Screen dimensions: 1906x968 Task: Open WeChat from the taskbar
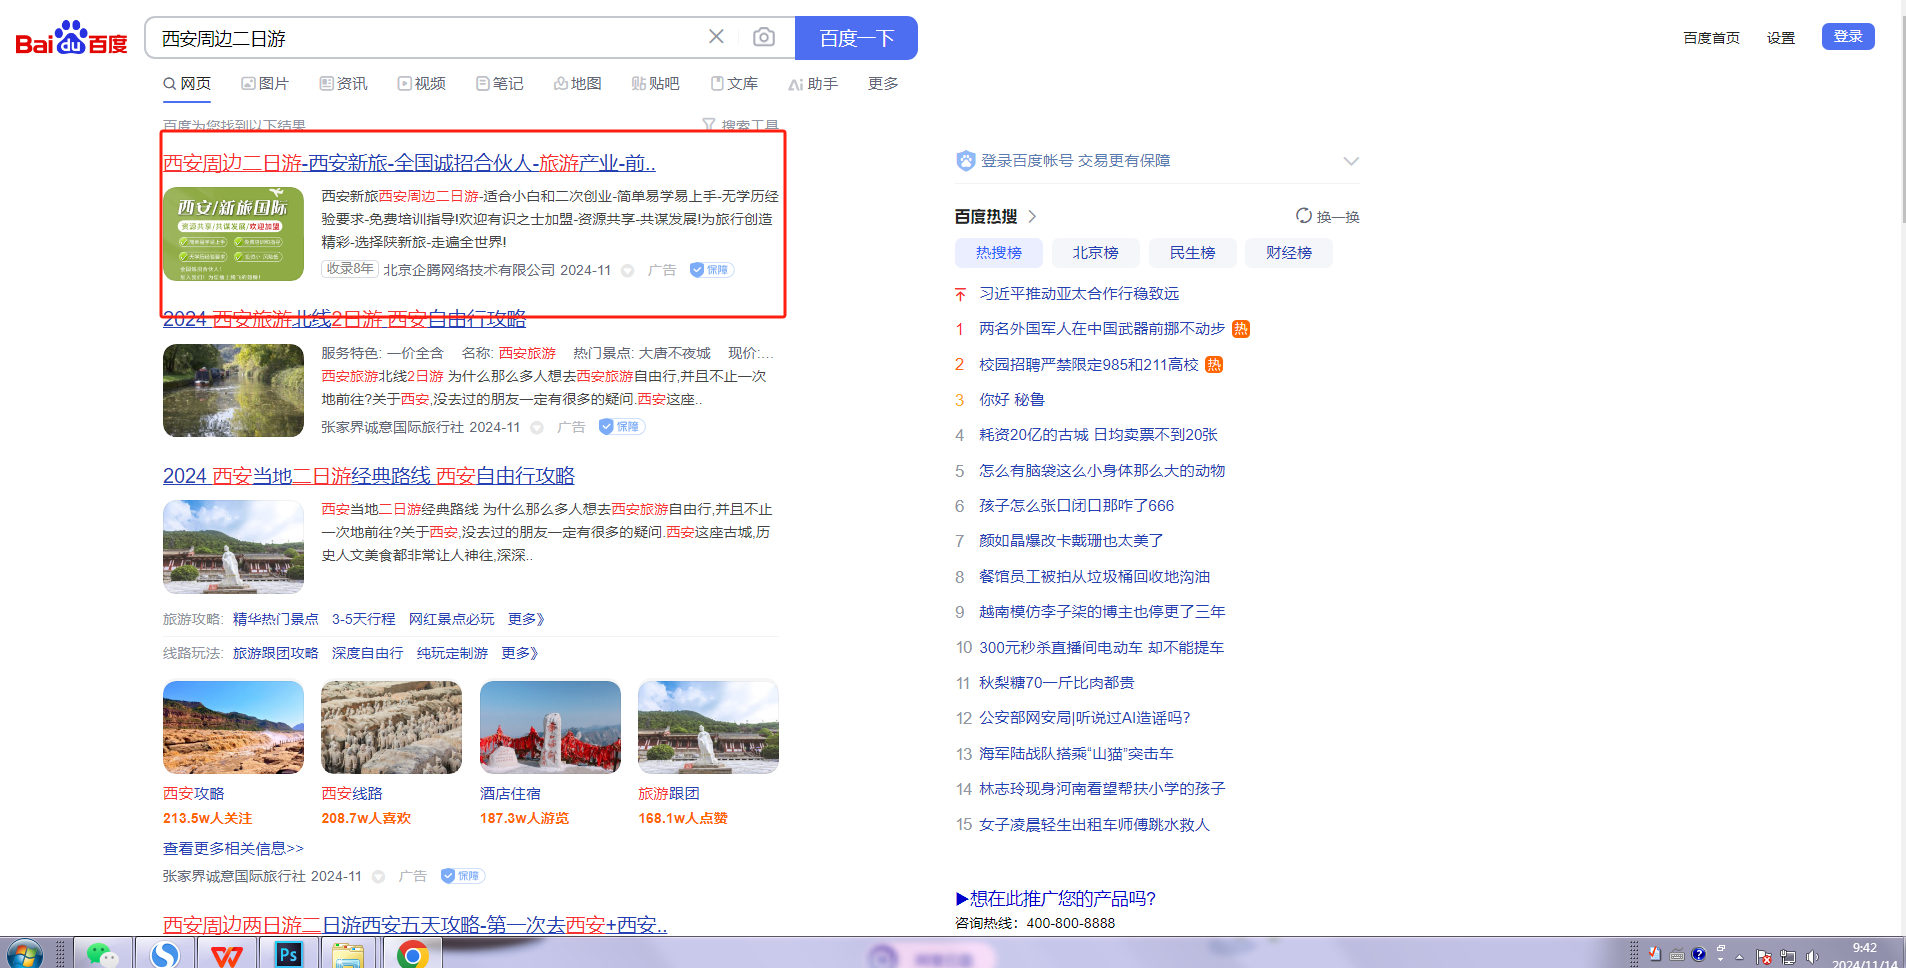point(101,954)
